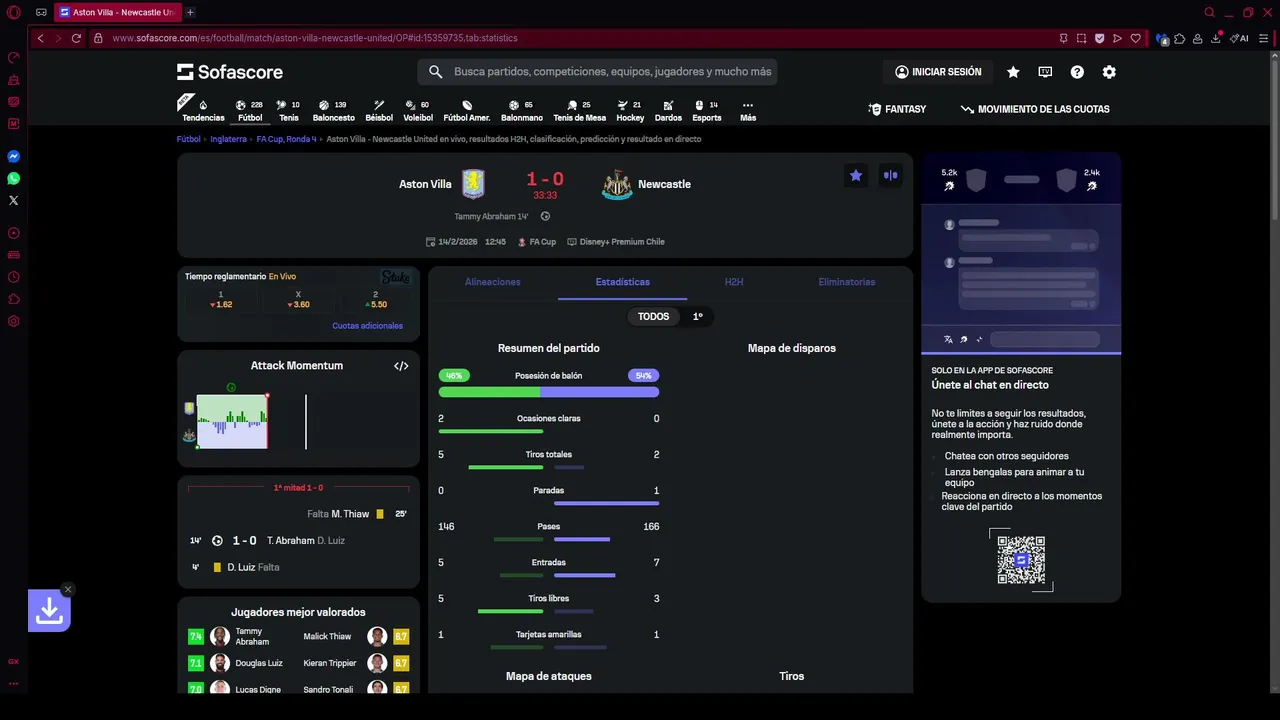The height and width of the screenshot is (720, 1280).
Task: Bookmark page with heart icon
Action: coord(1135,38)
